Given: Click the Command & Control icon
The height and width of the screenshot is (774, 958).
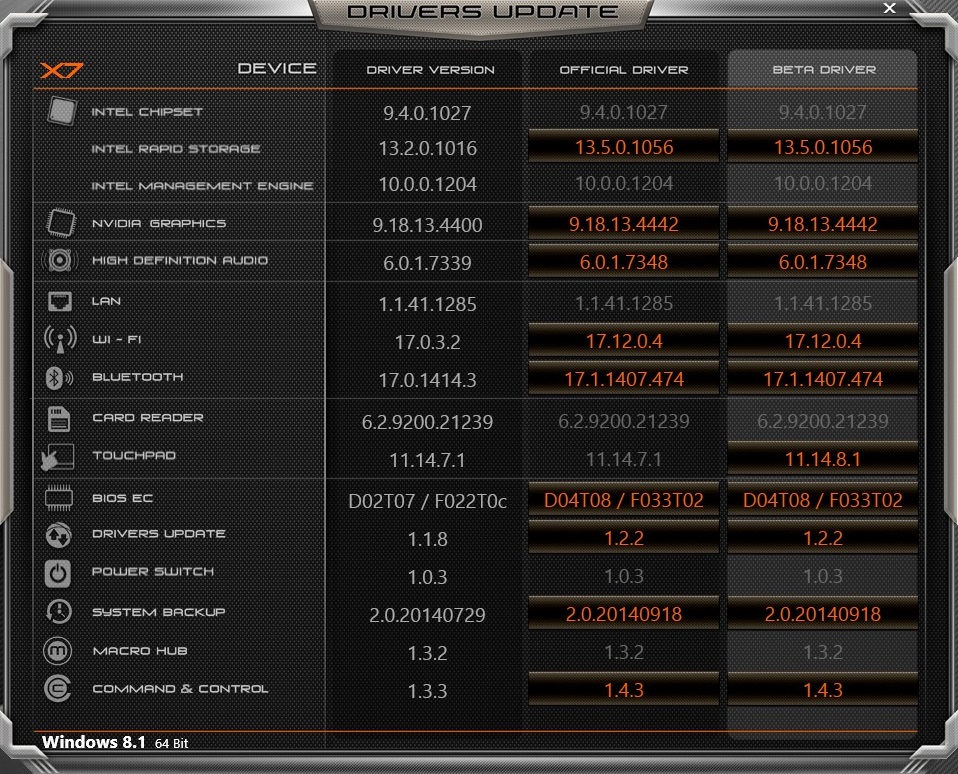Looking at the screenshot, I should (58, 689).
